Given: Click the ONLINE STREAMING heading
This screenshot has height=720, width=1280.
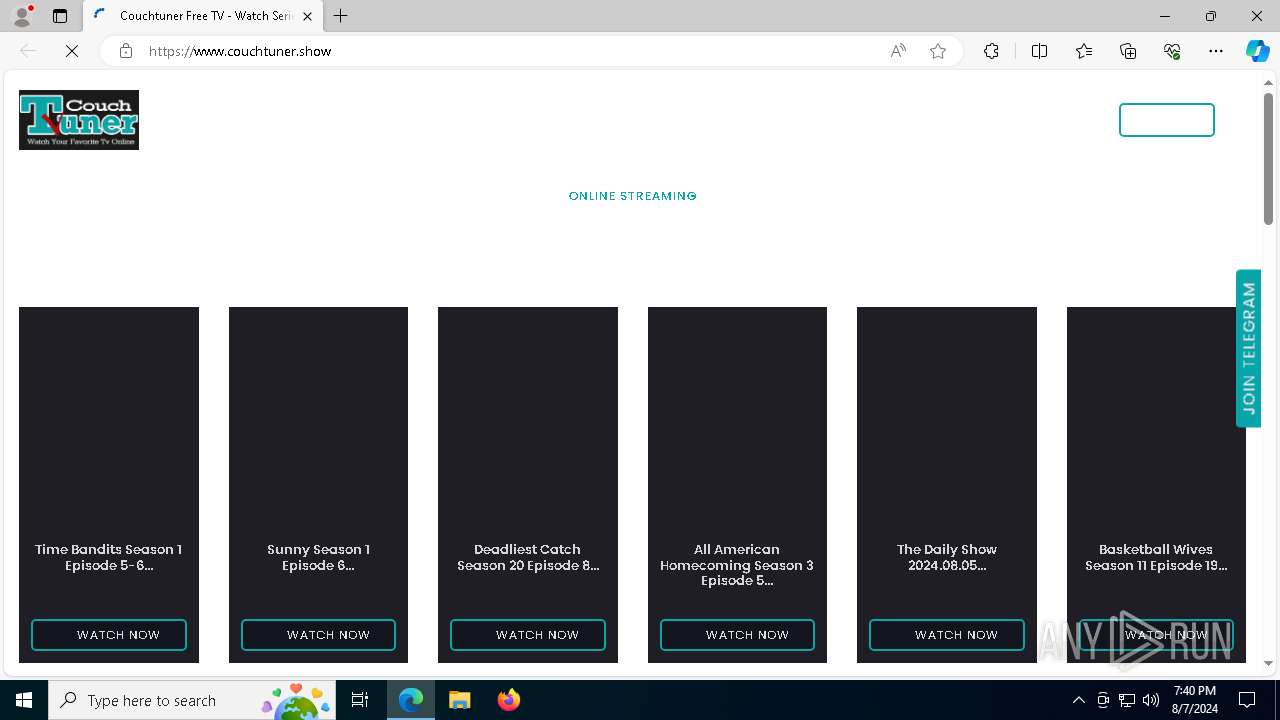Looking at the screenshot, I should 633,196.
